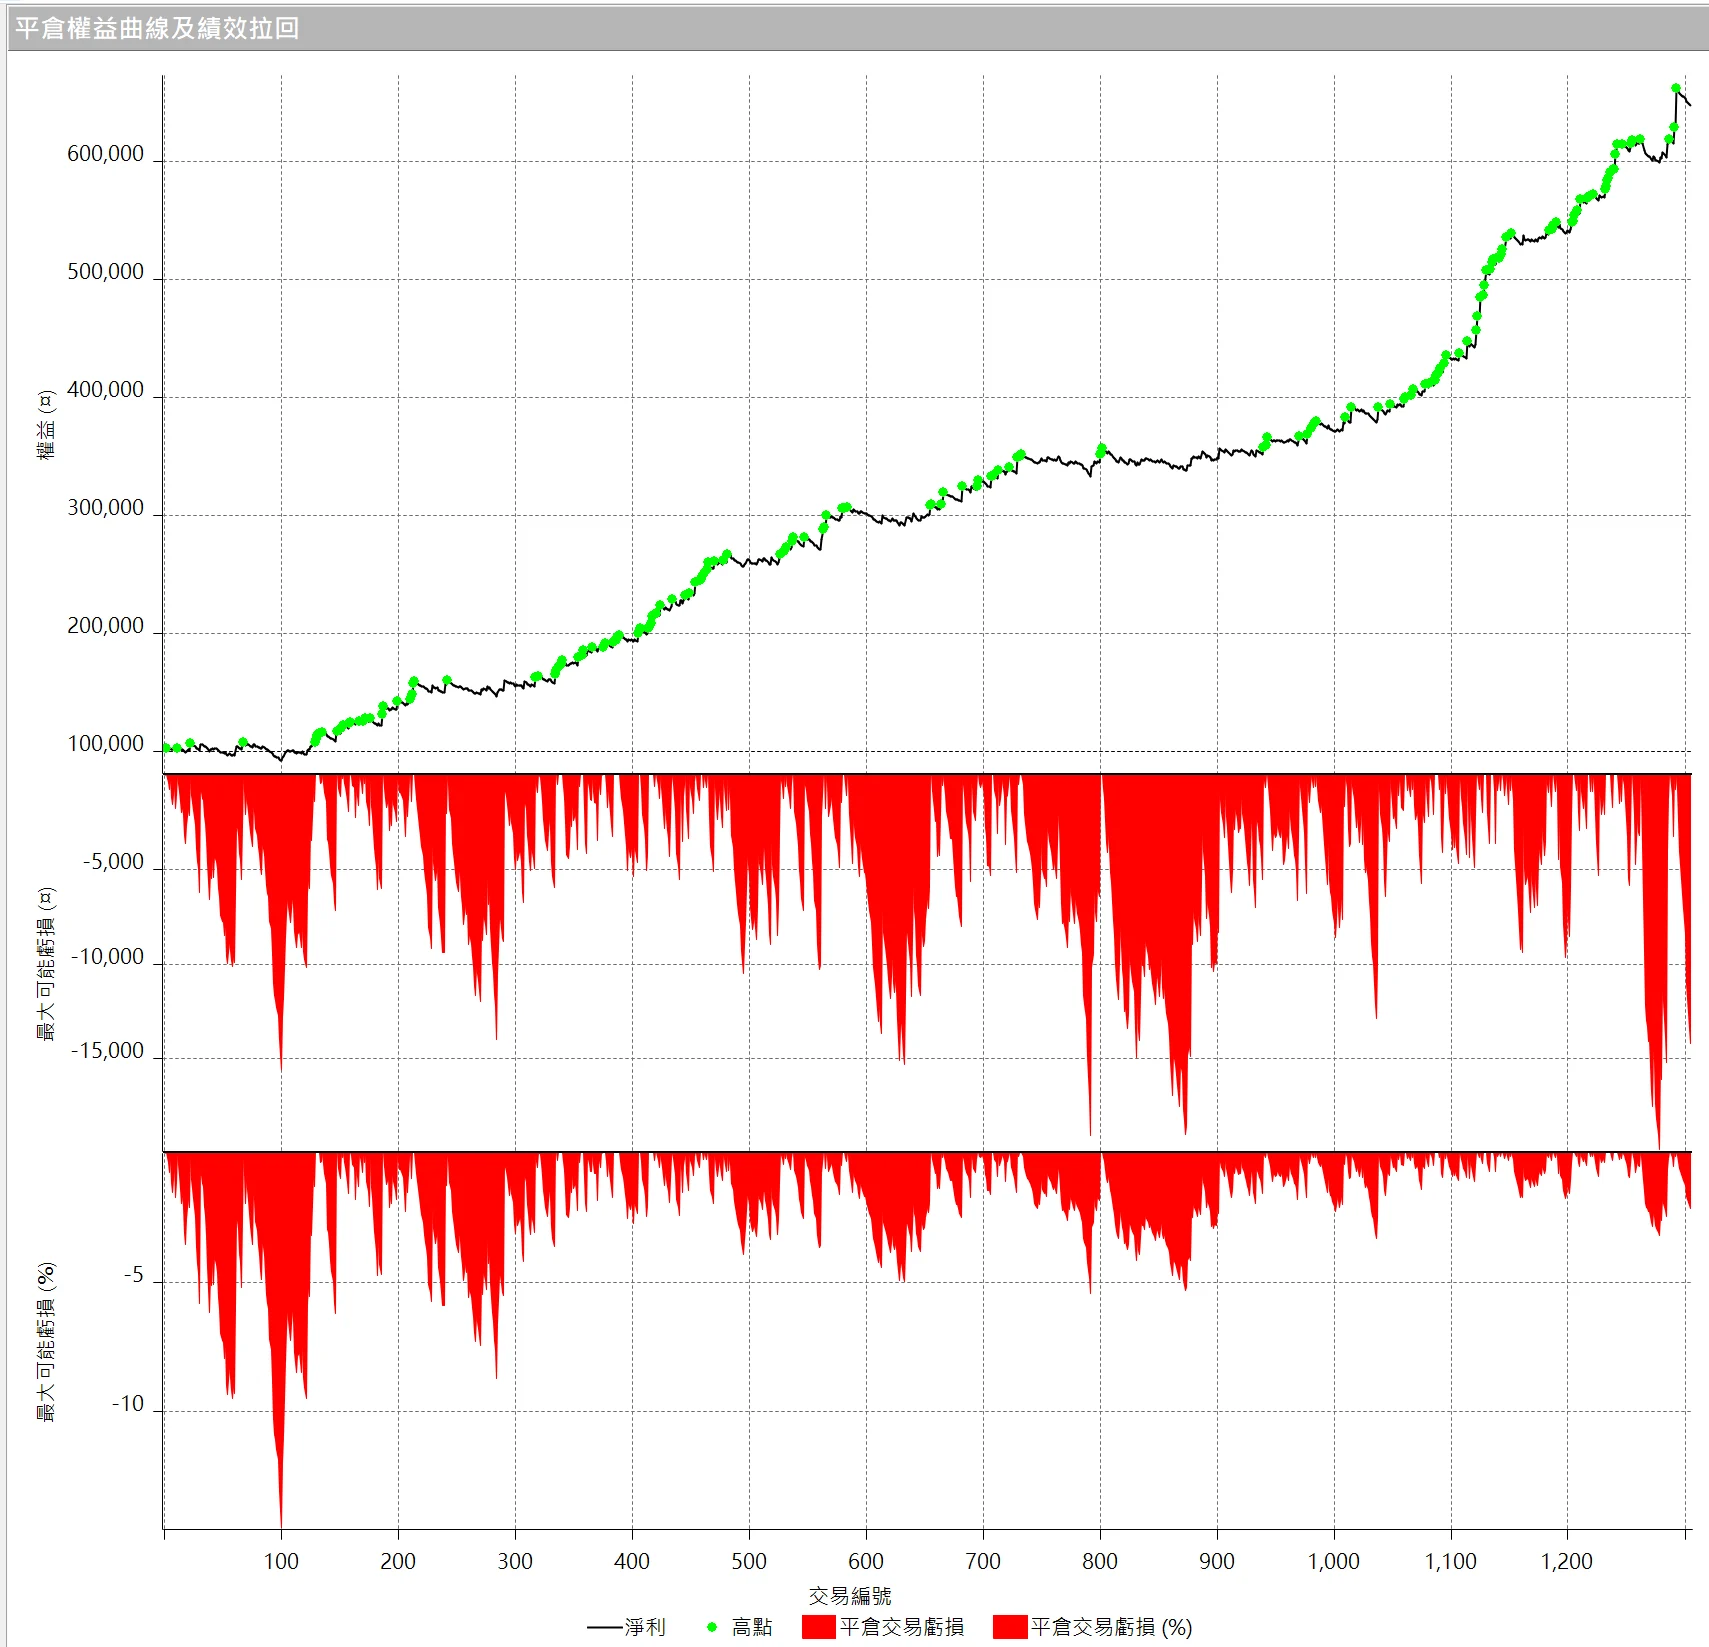Click the 最大可能虧損 (%) vertical axis title
Screen dimensions: 1709x1647
pyautogui.click(x=47, y=1342)
